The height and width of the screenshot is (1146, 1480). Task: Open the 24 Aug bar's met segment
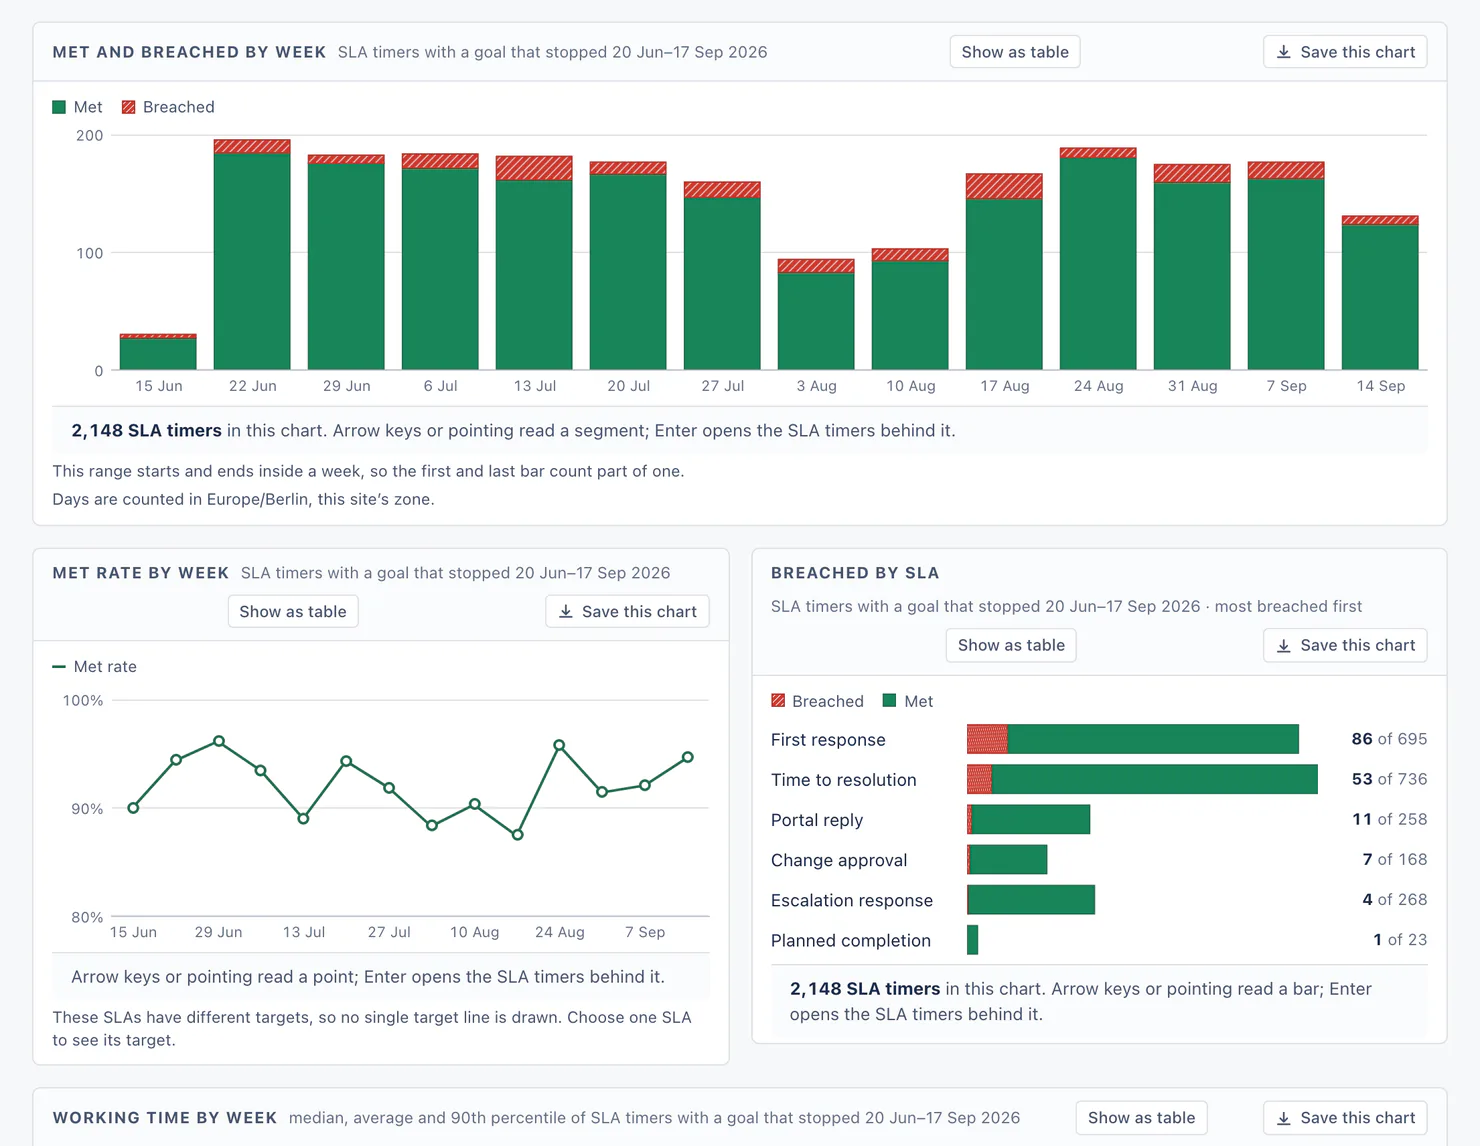pyautogui.click(x=1098, y=264)
